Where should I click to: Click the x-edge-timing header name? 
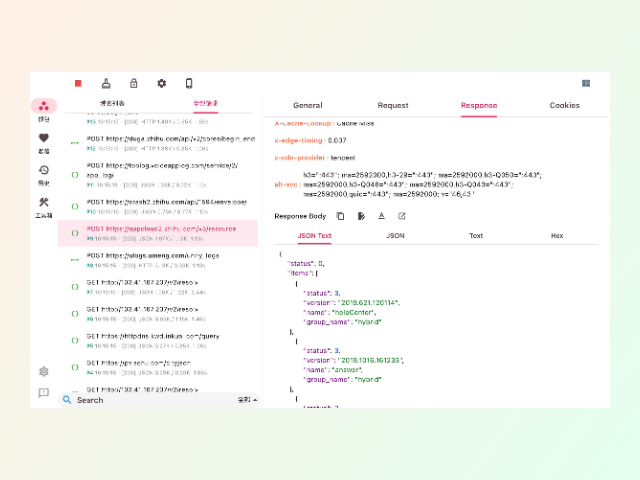[300, 140]
